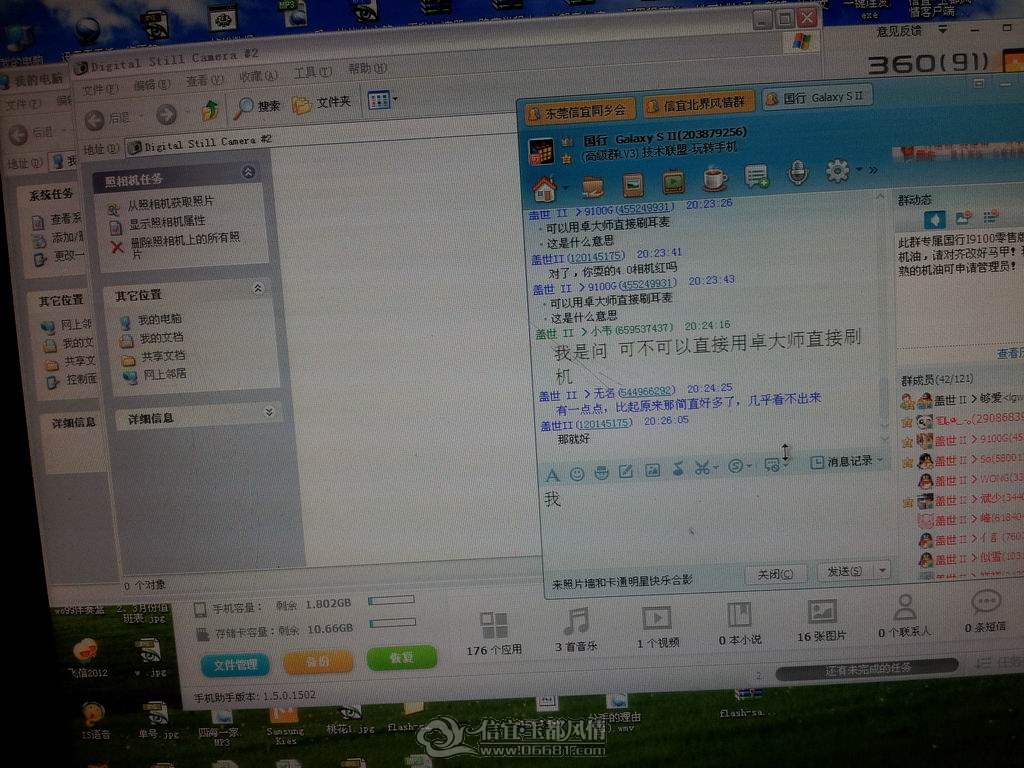Click the handwriting pad edit icon
This screenshot has width=1024, height=768.
[x=626, y=471]
